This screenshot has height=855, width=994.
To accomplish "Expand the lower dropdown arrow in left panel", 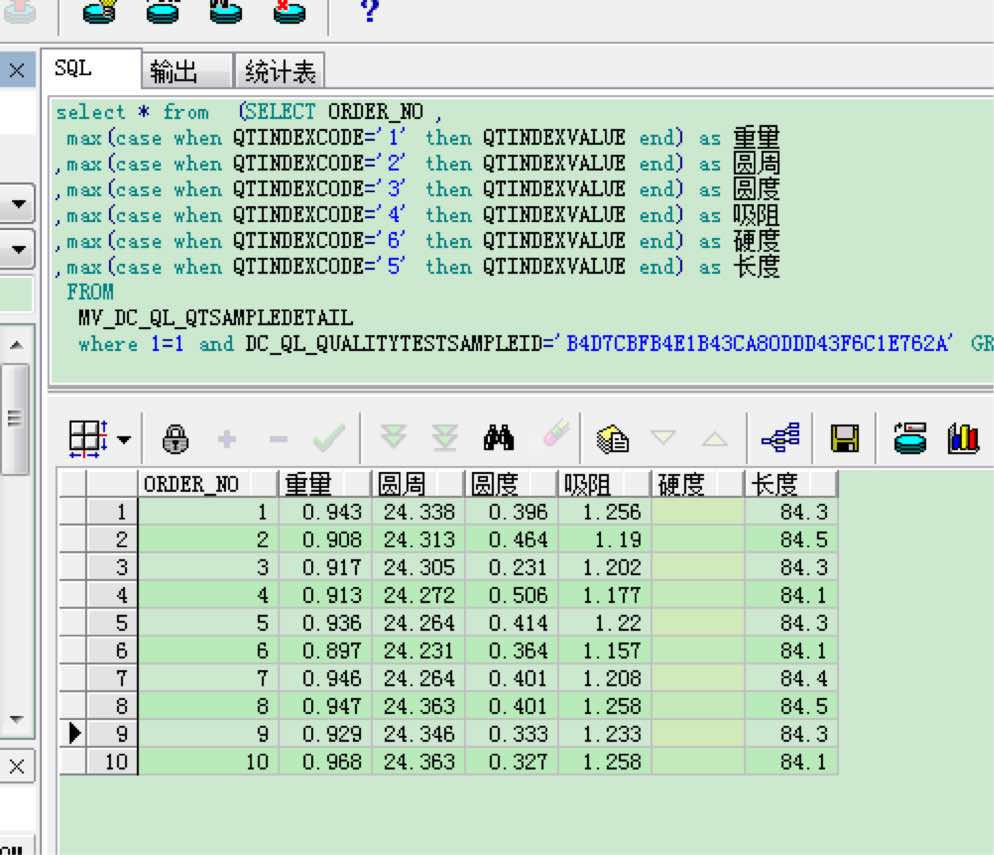I will (x=18, y=249).
